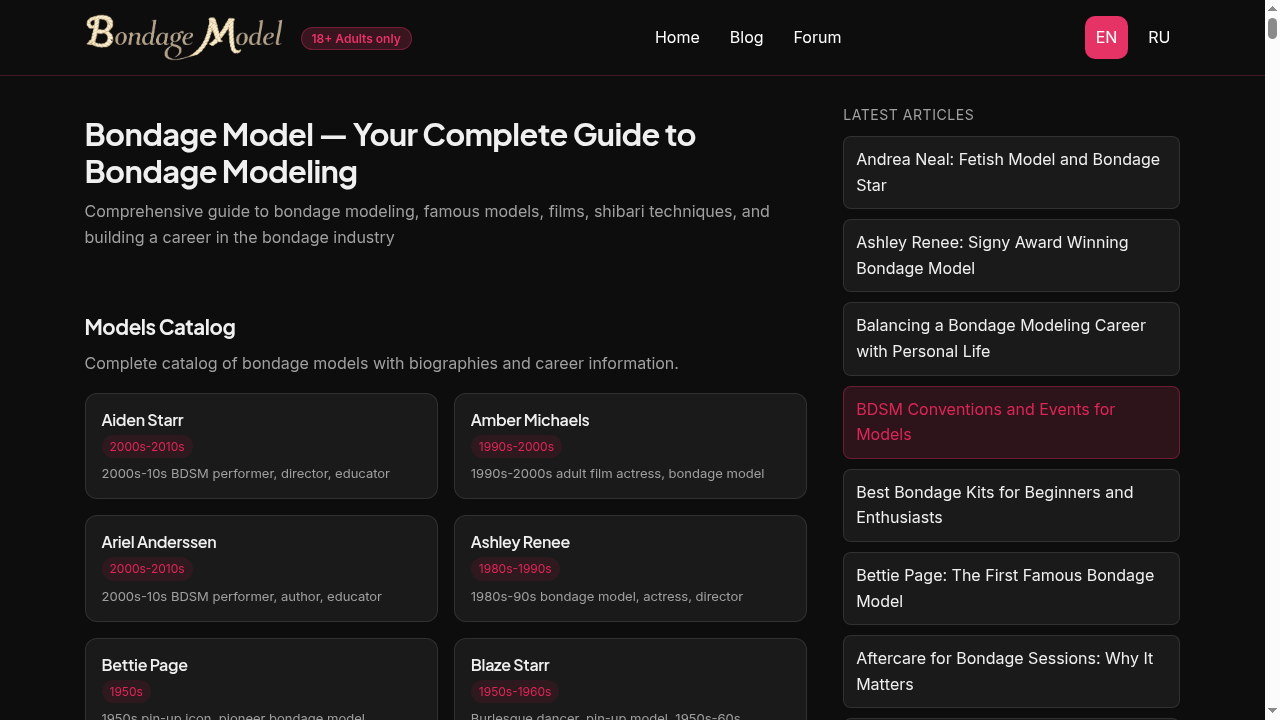The image size is (1280, 720).
Task: Open the Andrea Neal article
Action: point(1010,172)
